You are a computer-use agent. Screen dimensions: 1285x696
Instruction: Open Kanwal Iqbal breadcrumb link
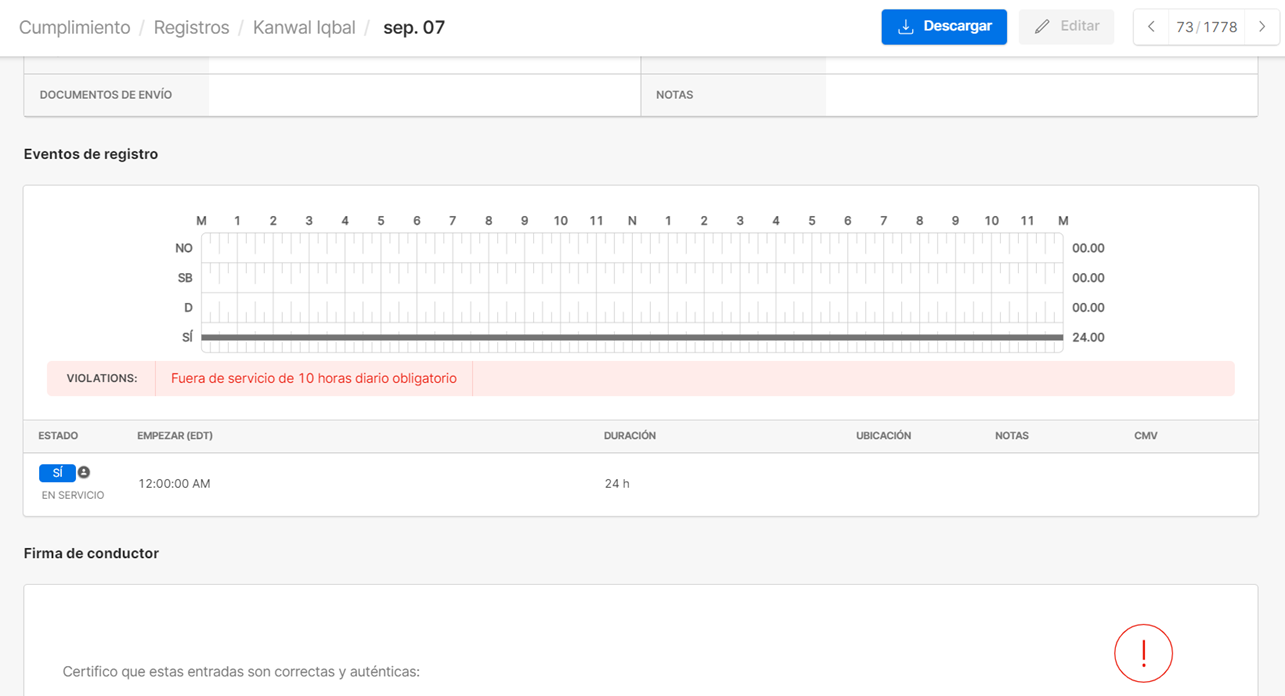click(304, 27)
